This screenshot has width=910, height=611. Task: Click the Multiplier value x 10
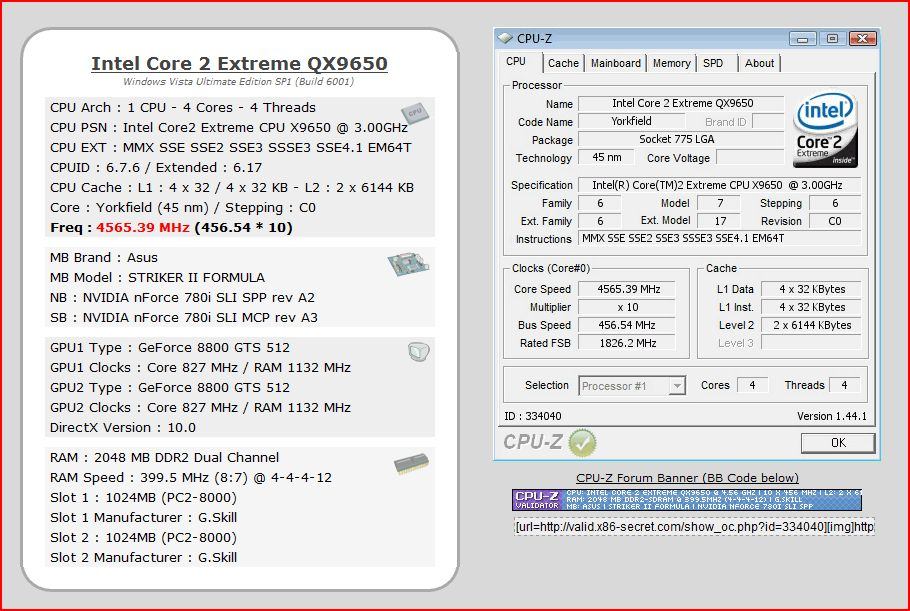627,307
